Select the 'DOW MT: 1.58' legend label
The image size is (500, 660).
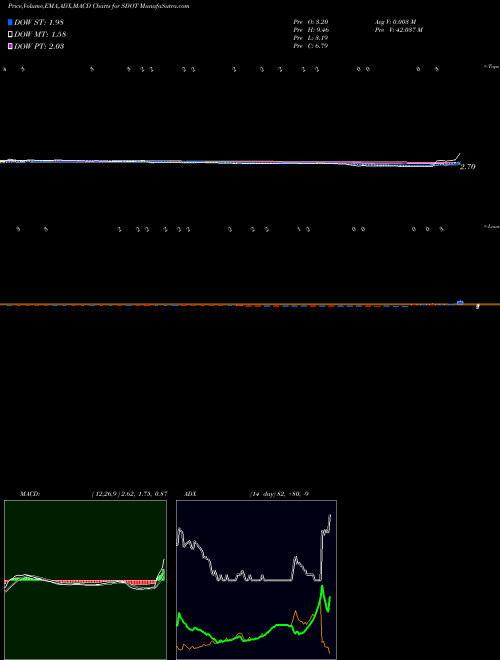40,35
